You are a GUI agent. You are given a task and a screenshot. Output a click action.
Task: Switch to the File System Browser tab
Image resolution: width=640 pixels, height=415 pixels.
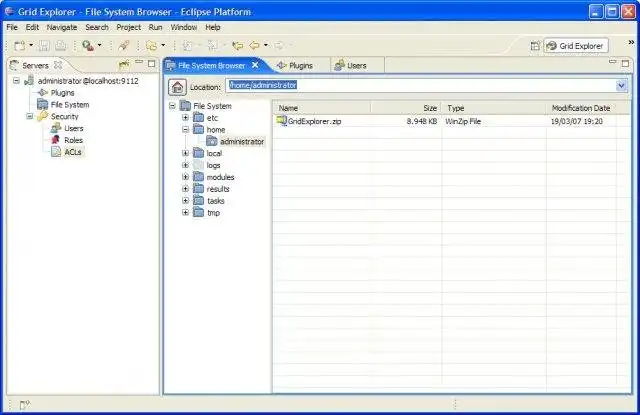tap(211, 66)
